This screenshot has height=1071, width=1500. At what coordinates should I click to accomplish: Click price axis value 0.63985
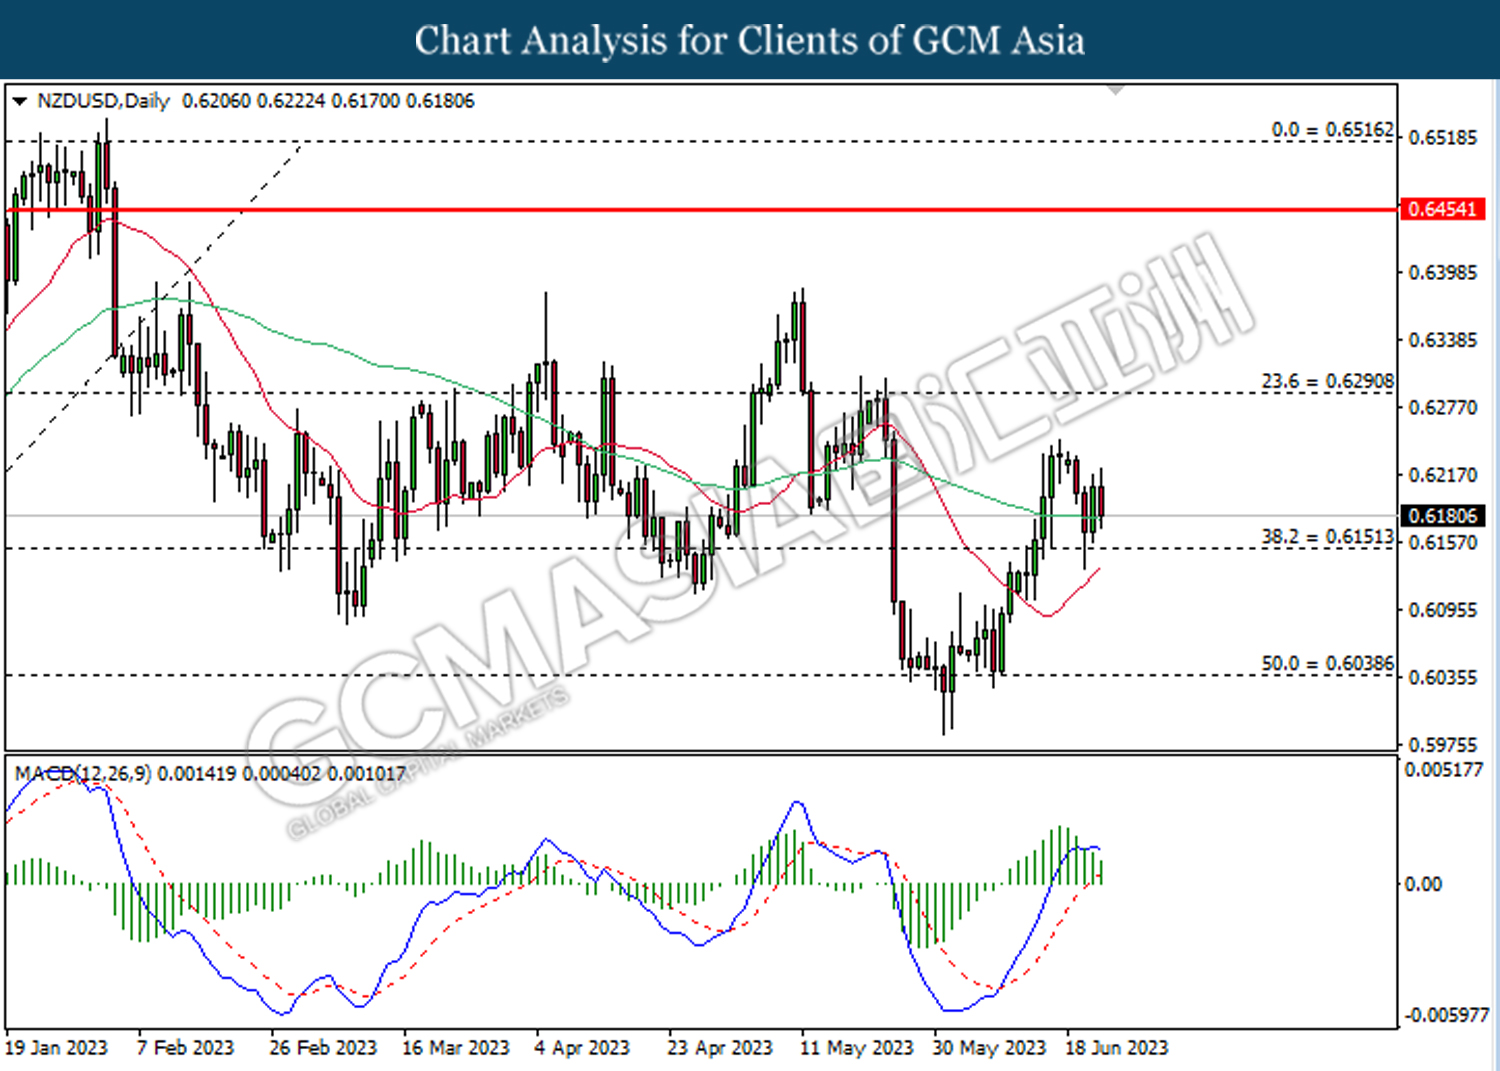coord(1442,272)
